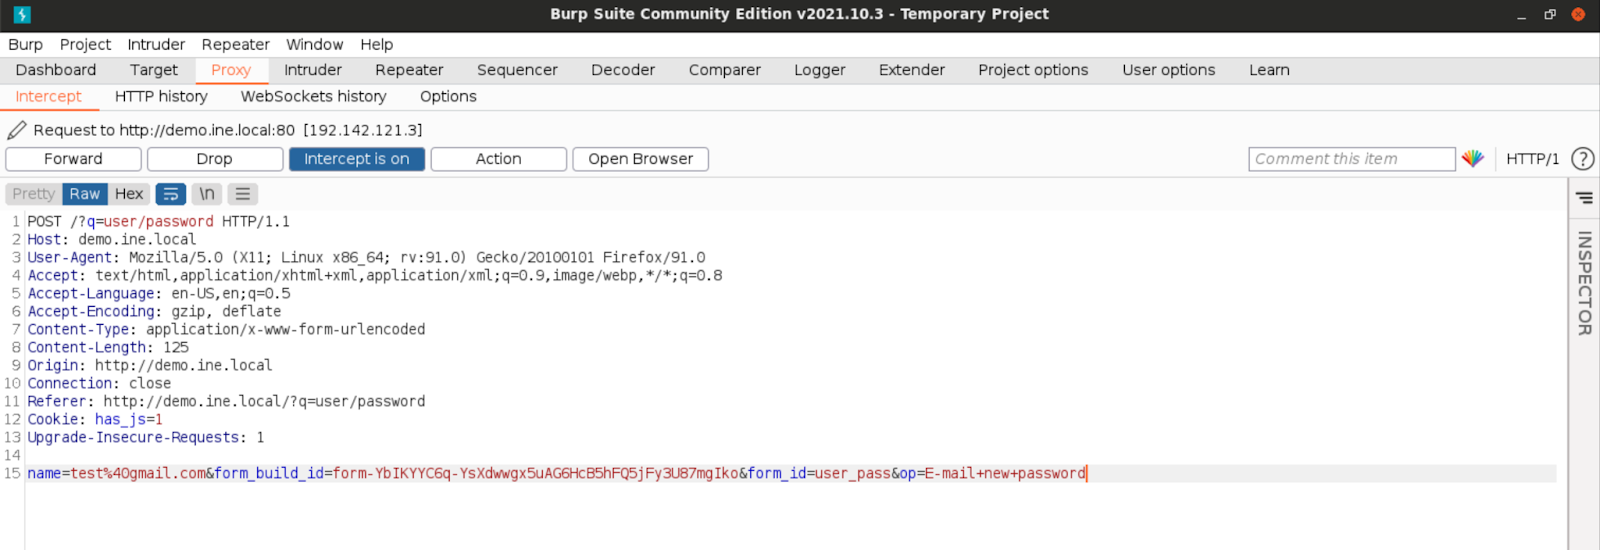Forward the intercepted request

coord(73,159)
